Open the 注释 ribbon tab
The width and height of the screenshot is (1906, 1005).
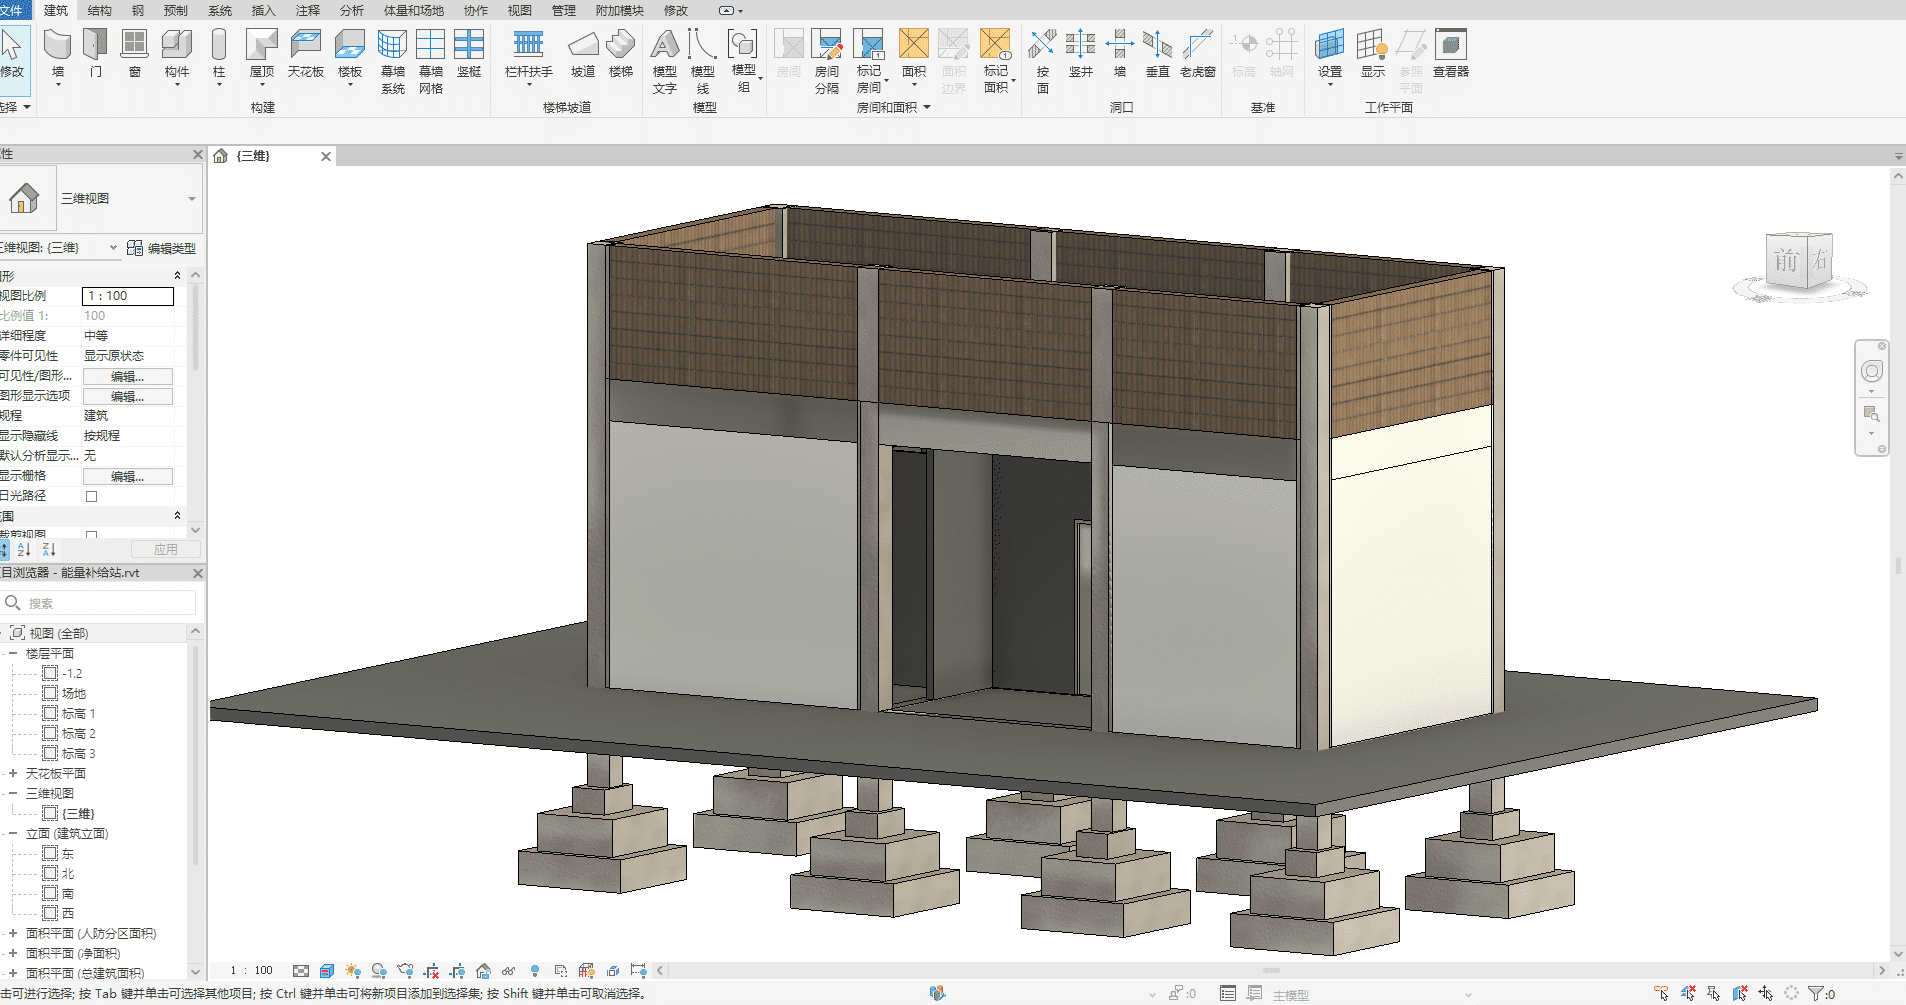click(308, 10)
